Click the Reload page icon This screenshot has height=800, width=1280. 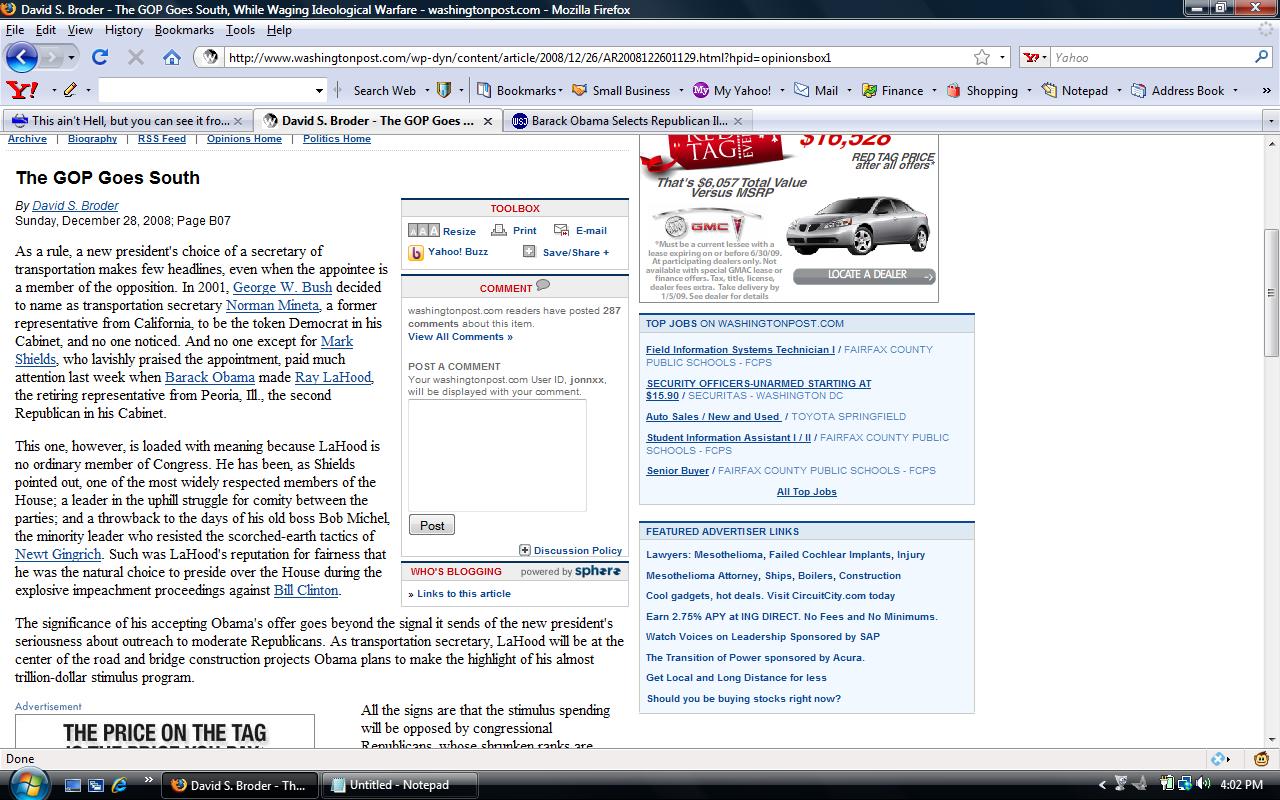click(x=100, y=57)
